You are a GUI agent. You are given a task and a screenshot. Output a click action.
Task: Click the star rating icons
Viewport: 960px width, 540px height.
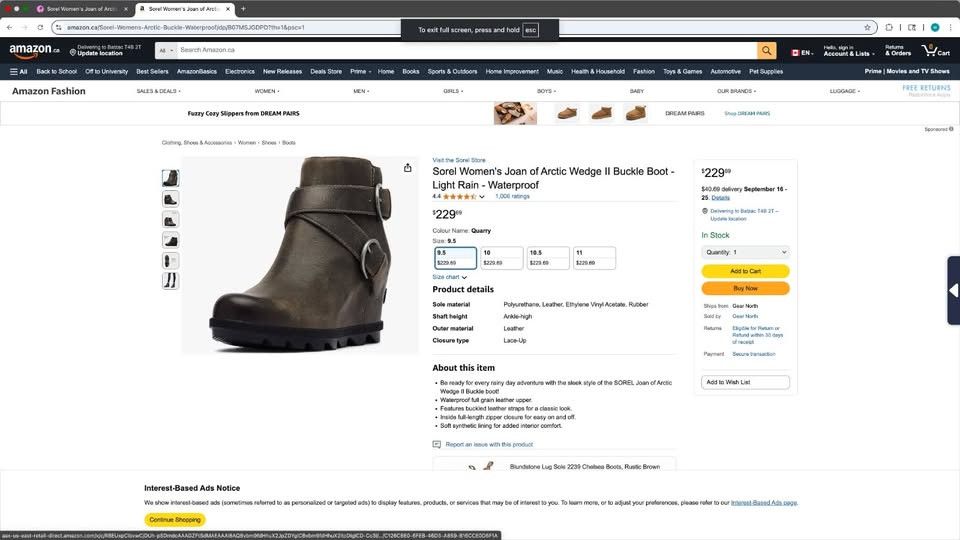(459, 197)
